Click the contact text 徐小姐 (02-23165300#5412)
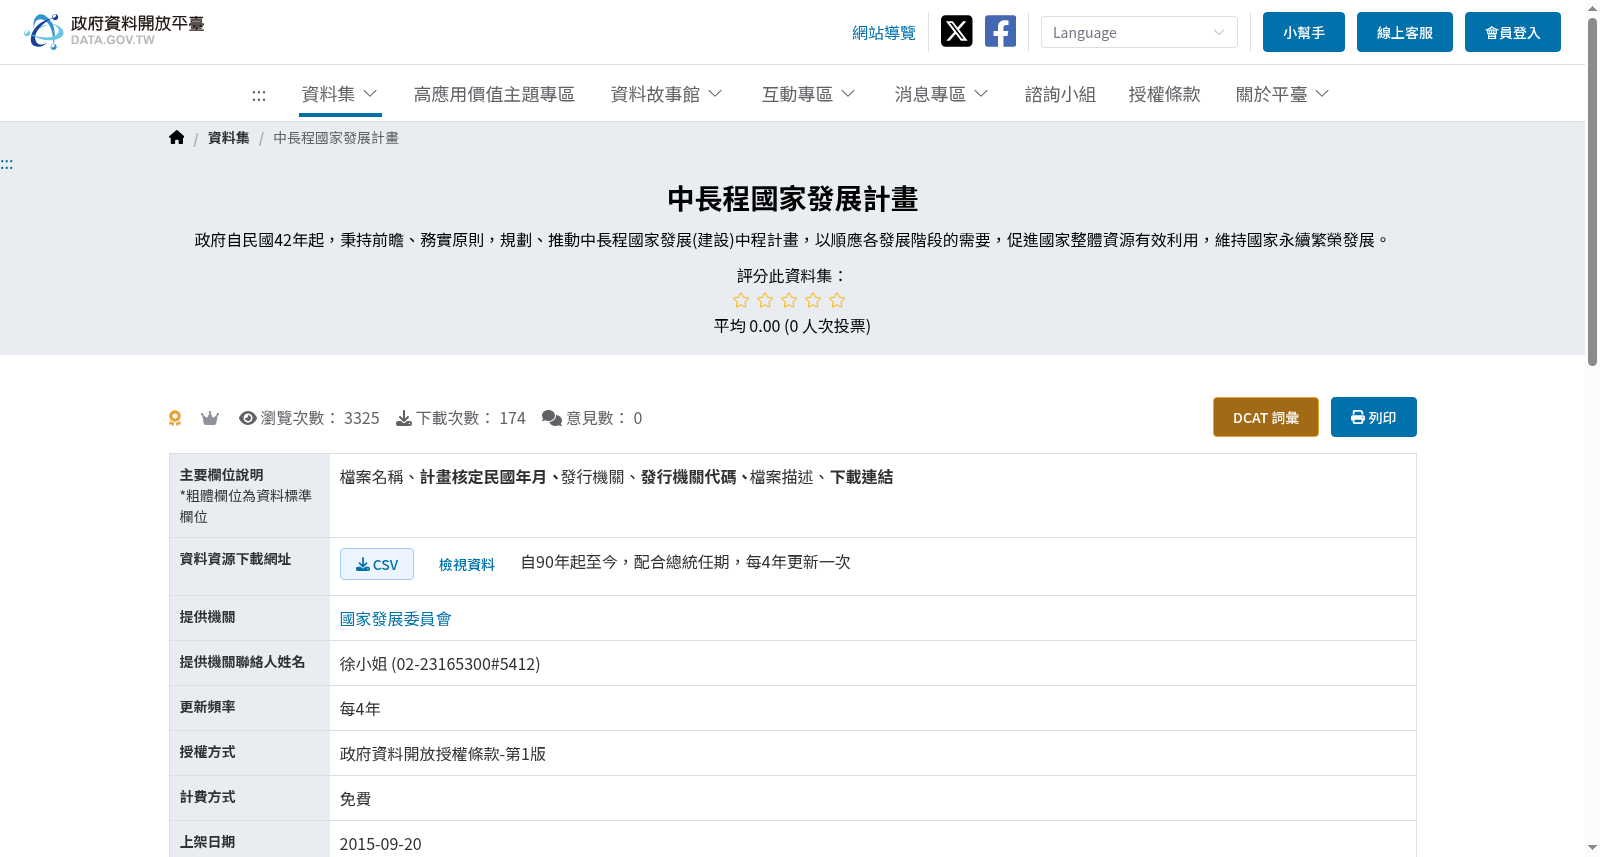The image size is (1600, 857). tap(440, 664)
